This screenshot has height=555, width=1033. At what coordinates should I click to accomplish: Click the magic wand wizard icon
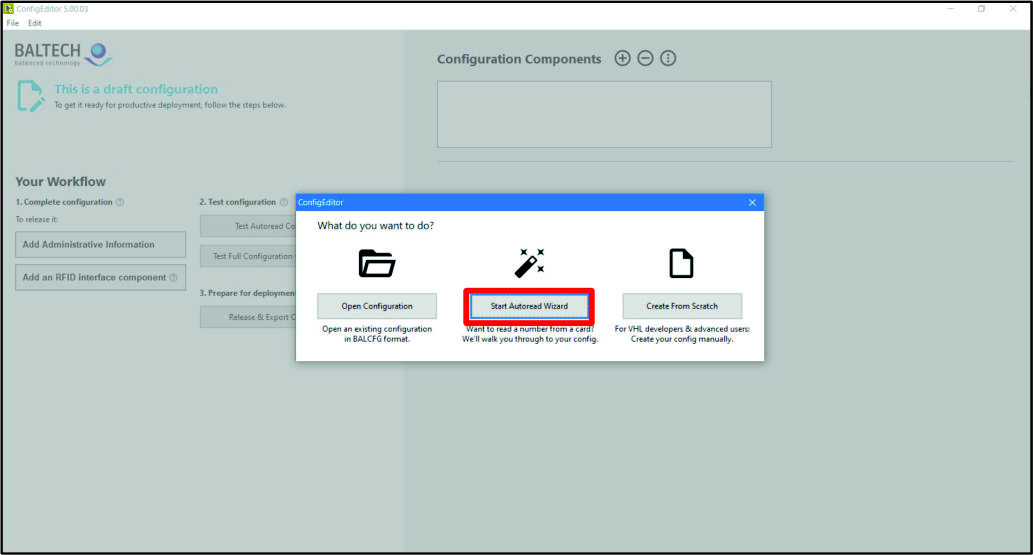tap(529, 262)
